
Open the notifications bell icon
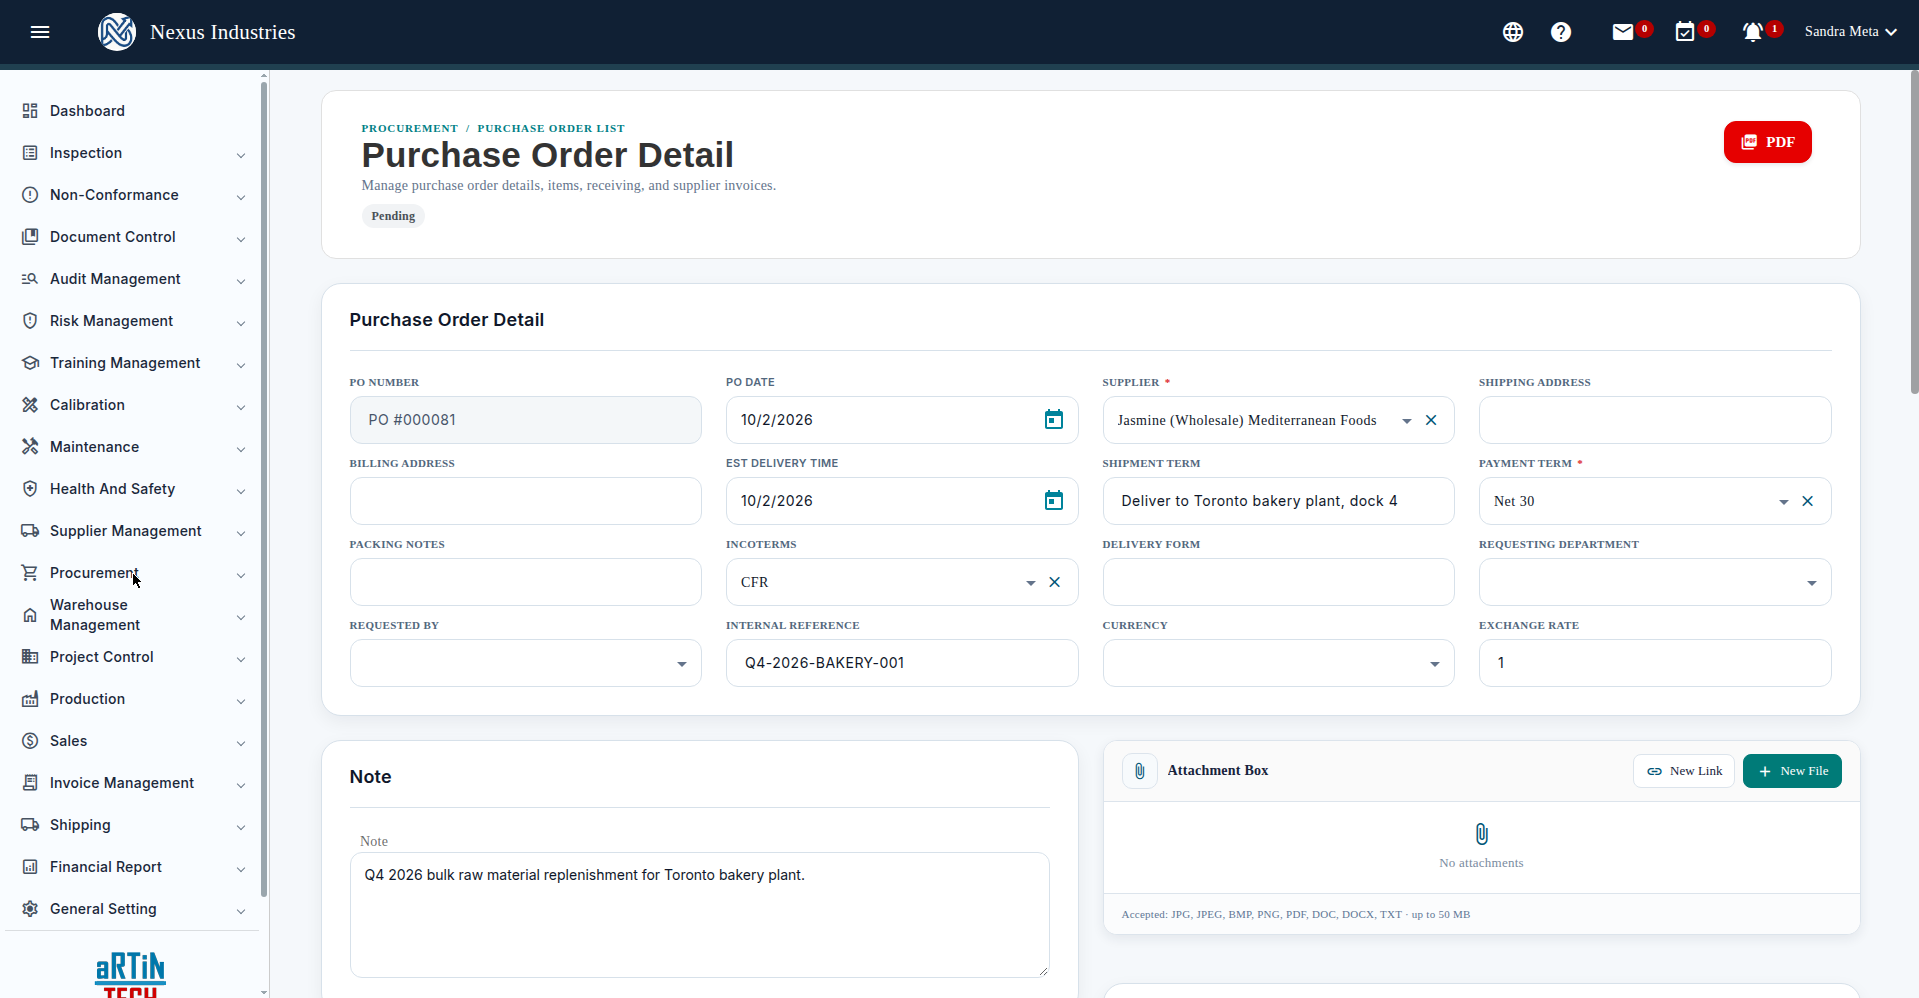pyautogui.click(x=1752, y=32)
